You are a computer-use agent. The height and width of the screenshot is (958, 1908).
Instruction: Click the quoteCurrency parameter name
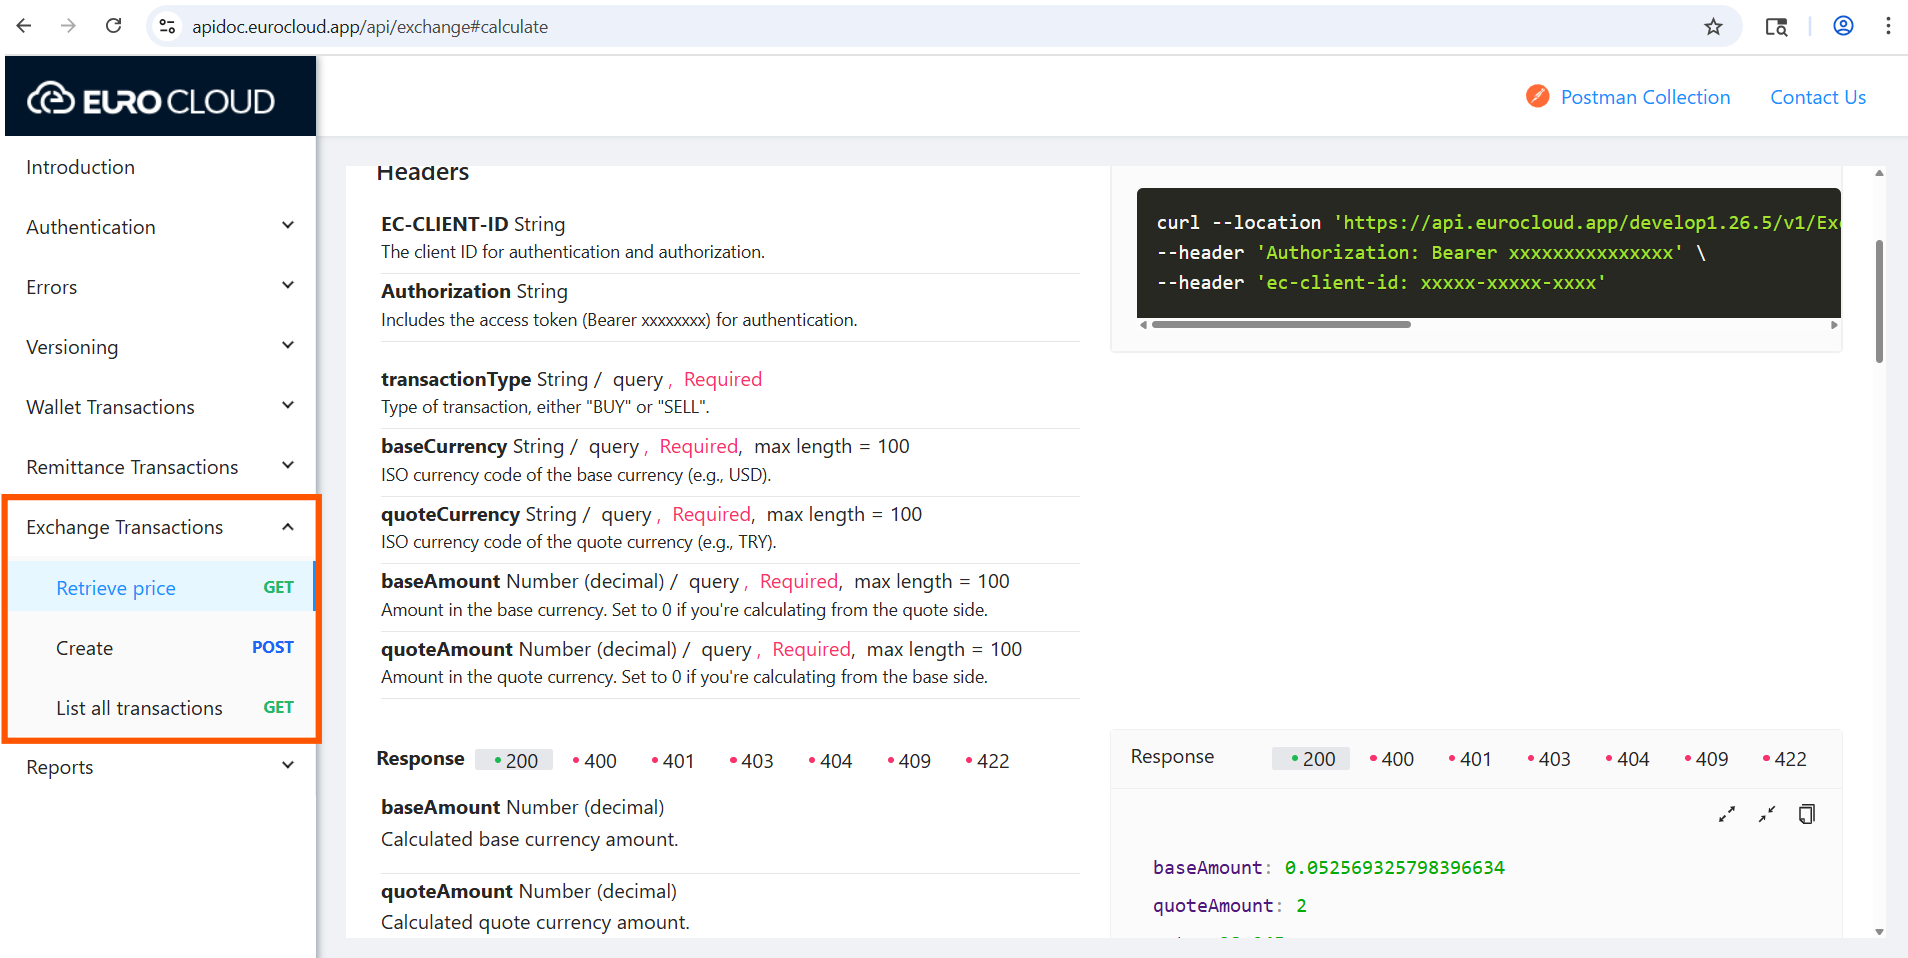point(450,514)
